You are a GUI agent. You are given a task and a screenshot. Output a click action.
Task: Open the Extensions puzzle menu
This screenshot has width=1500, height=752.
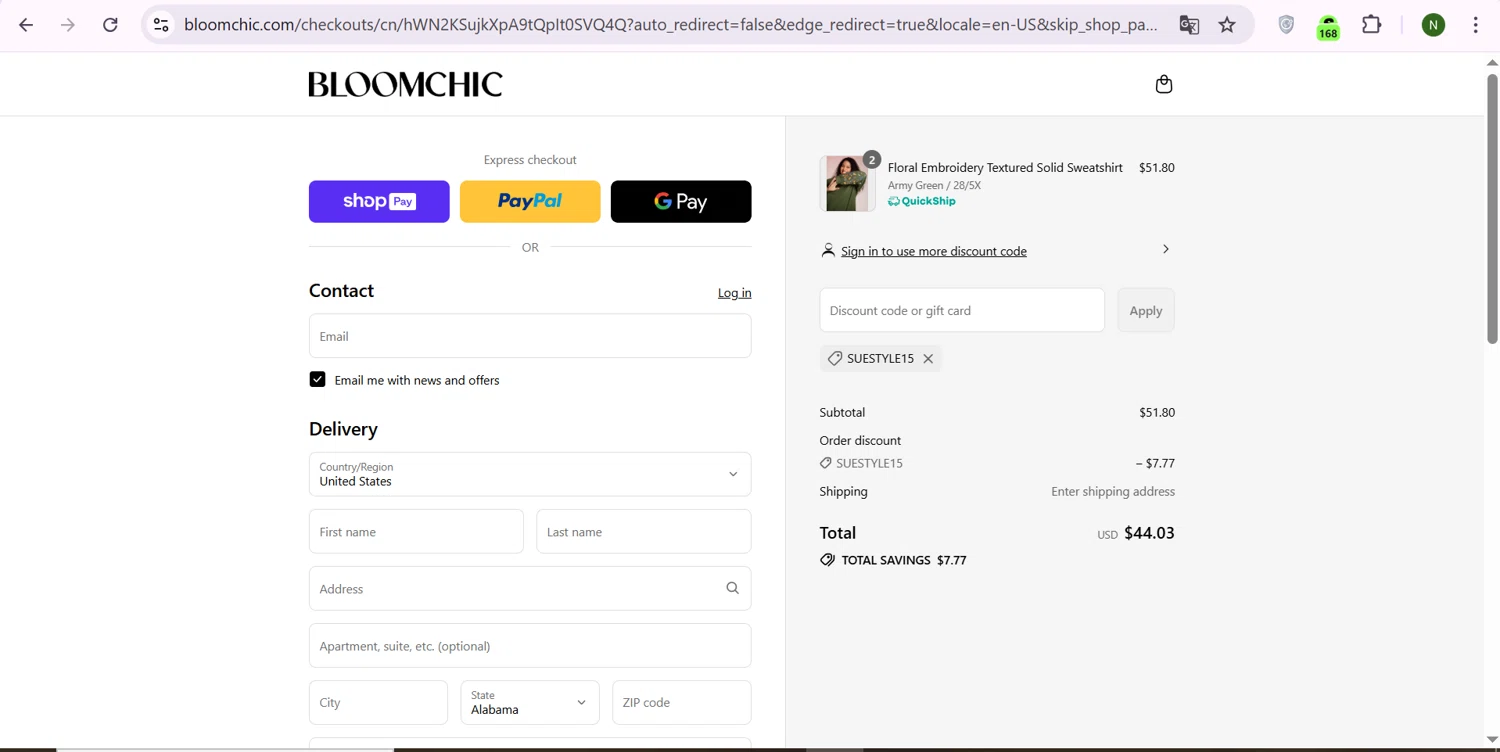[1372, 25]
